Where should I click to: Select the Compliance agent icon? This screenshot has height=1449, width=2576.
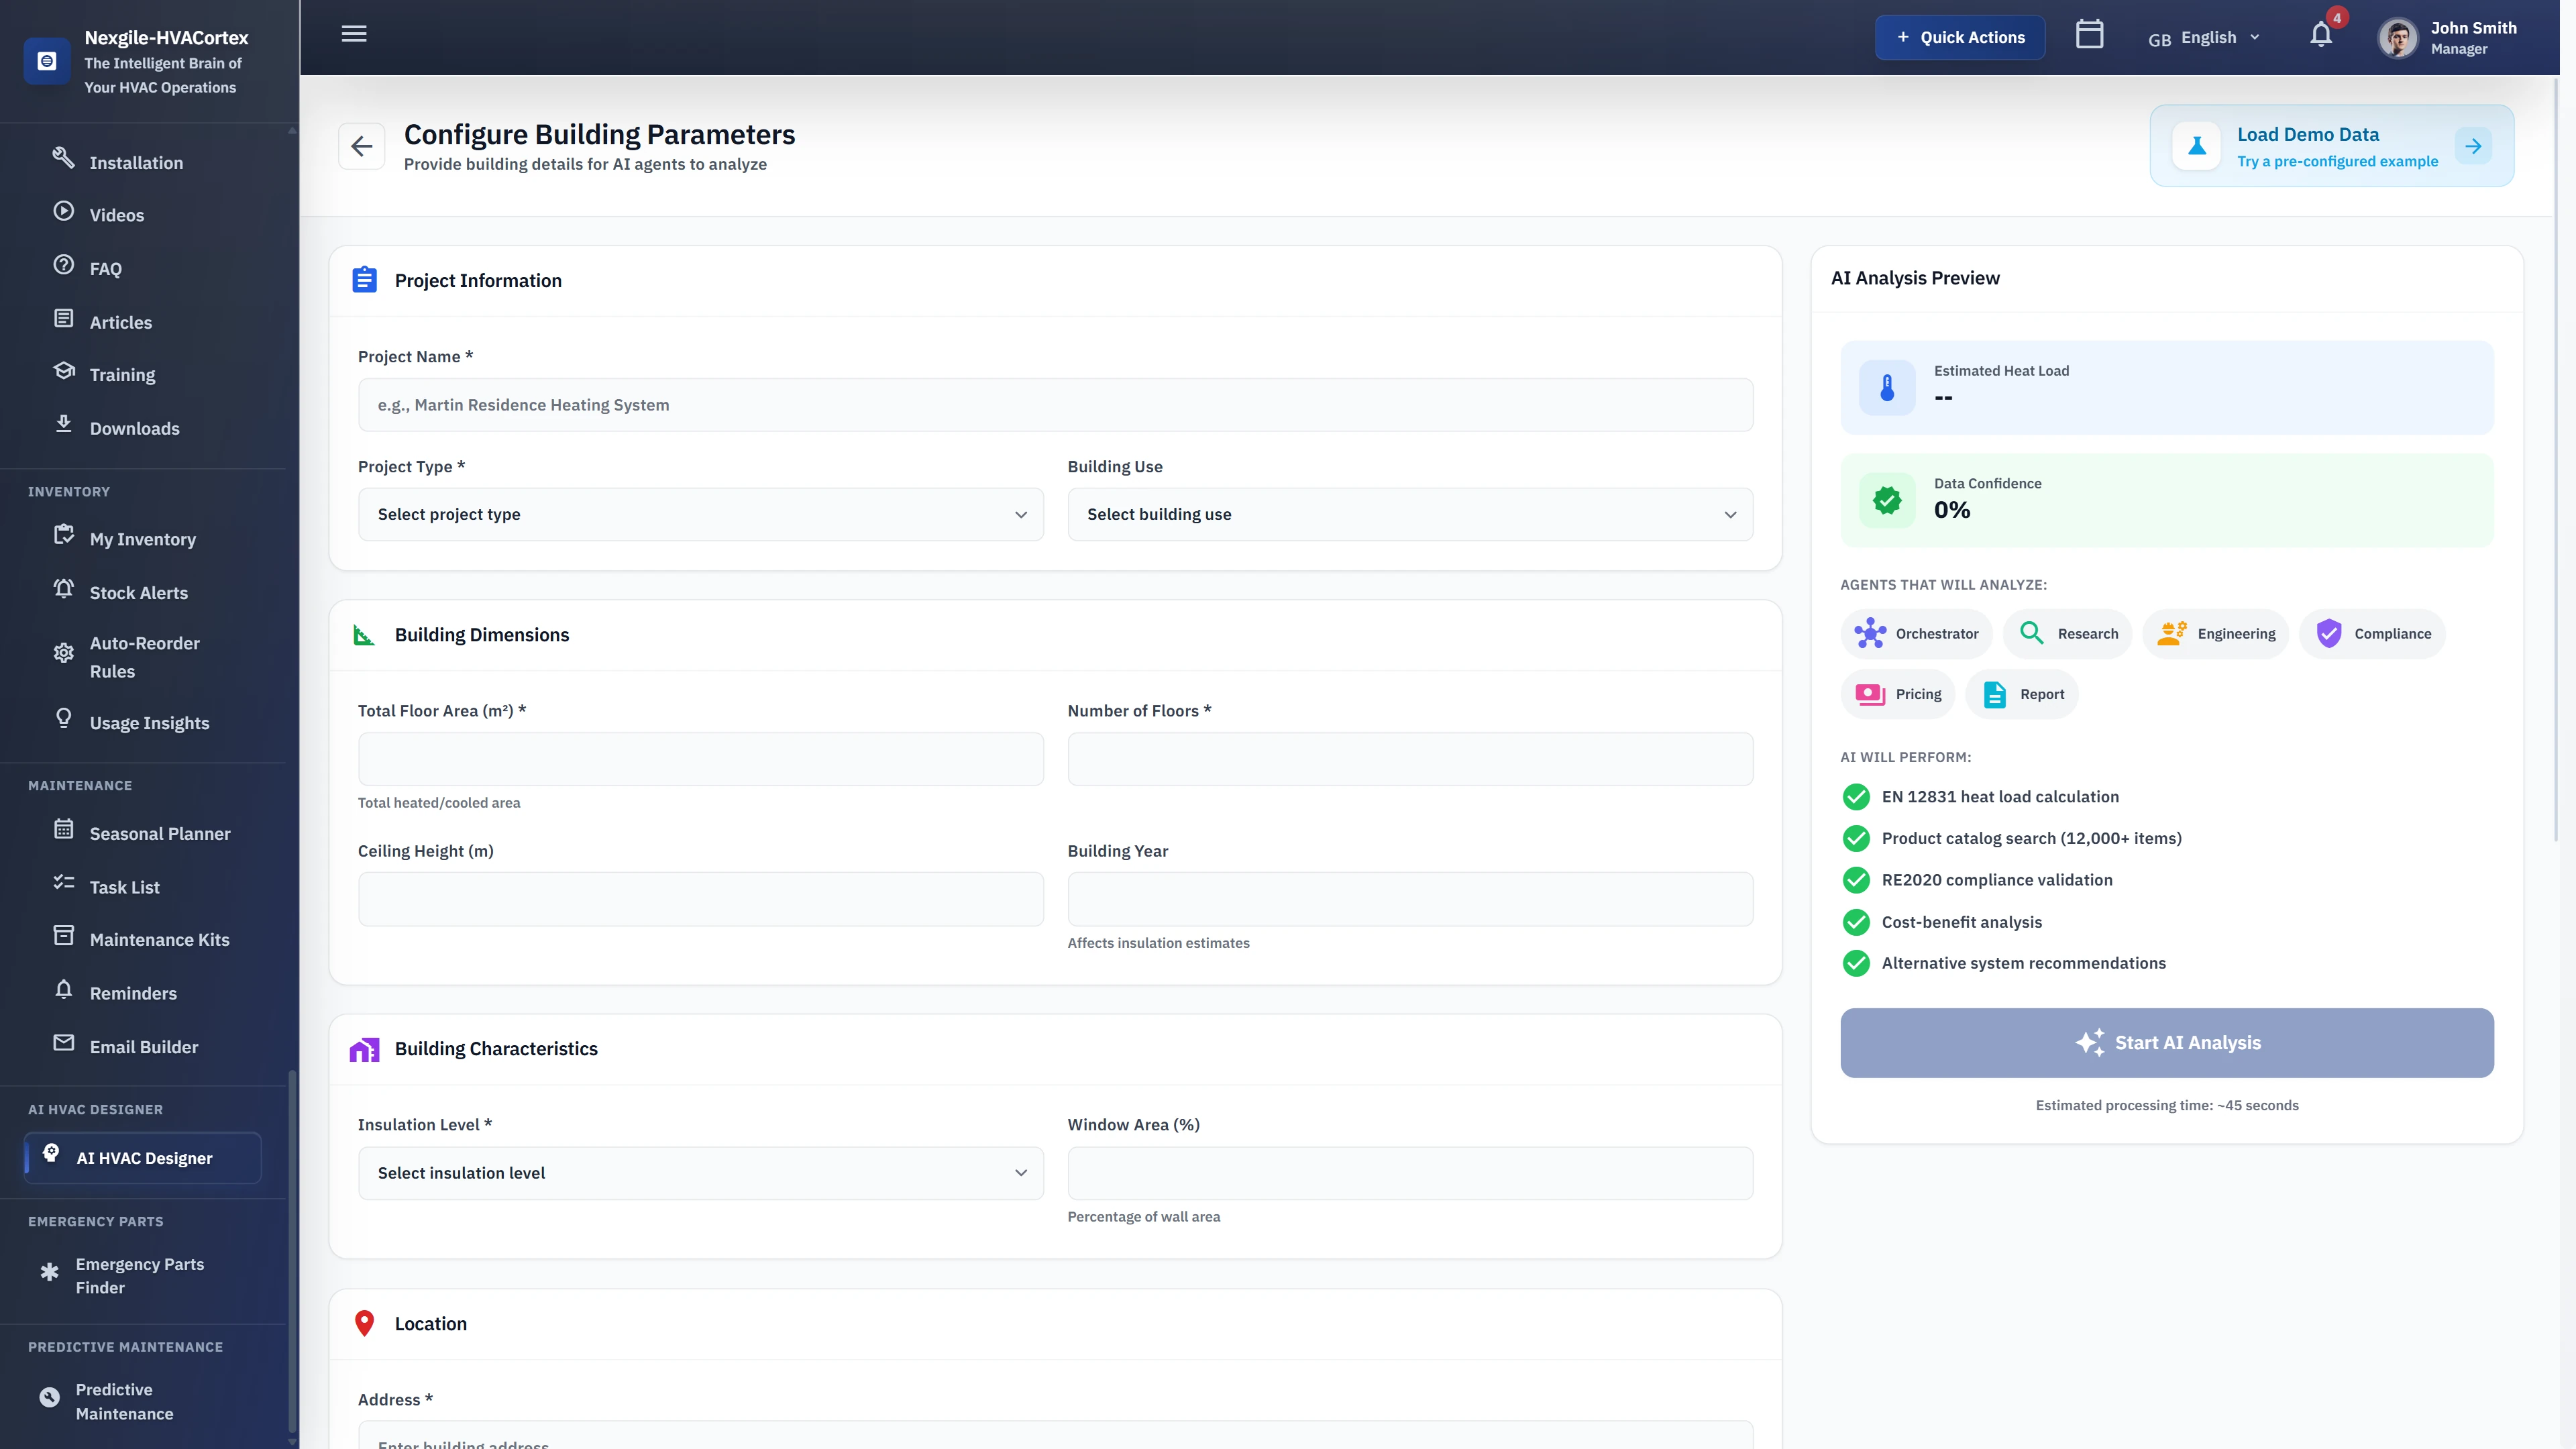(x=2330, y=633)
